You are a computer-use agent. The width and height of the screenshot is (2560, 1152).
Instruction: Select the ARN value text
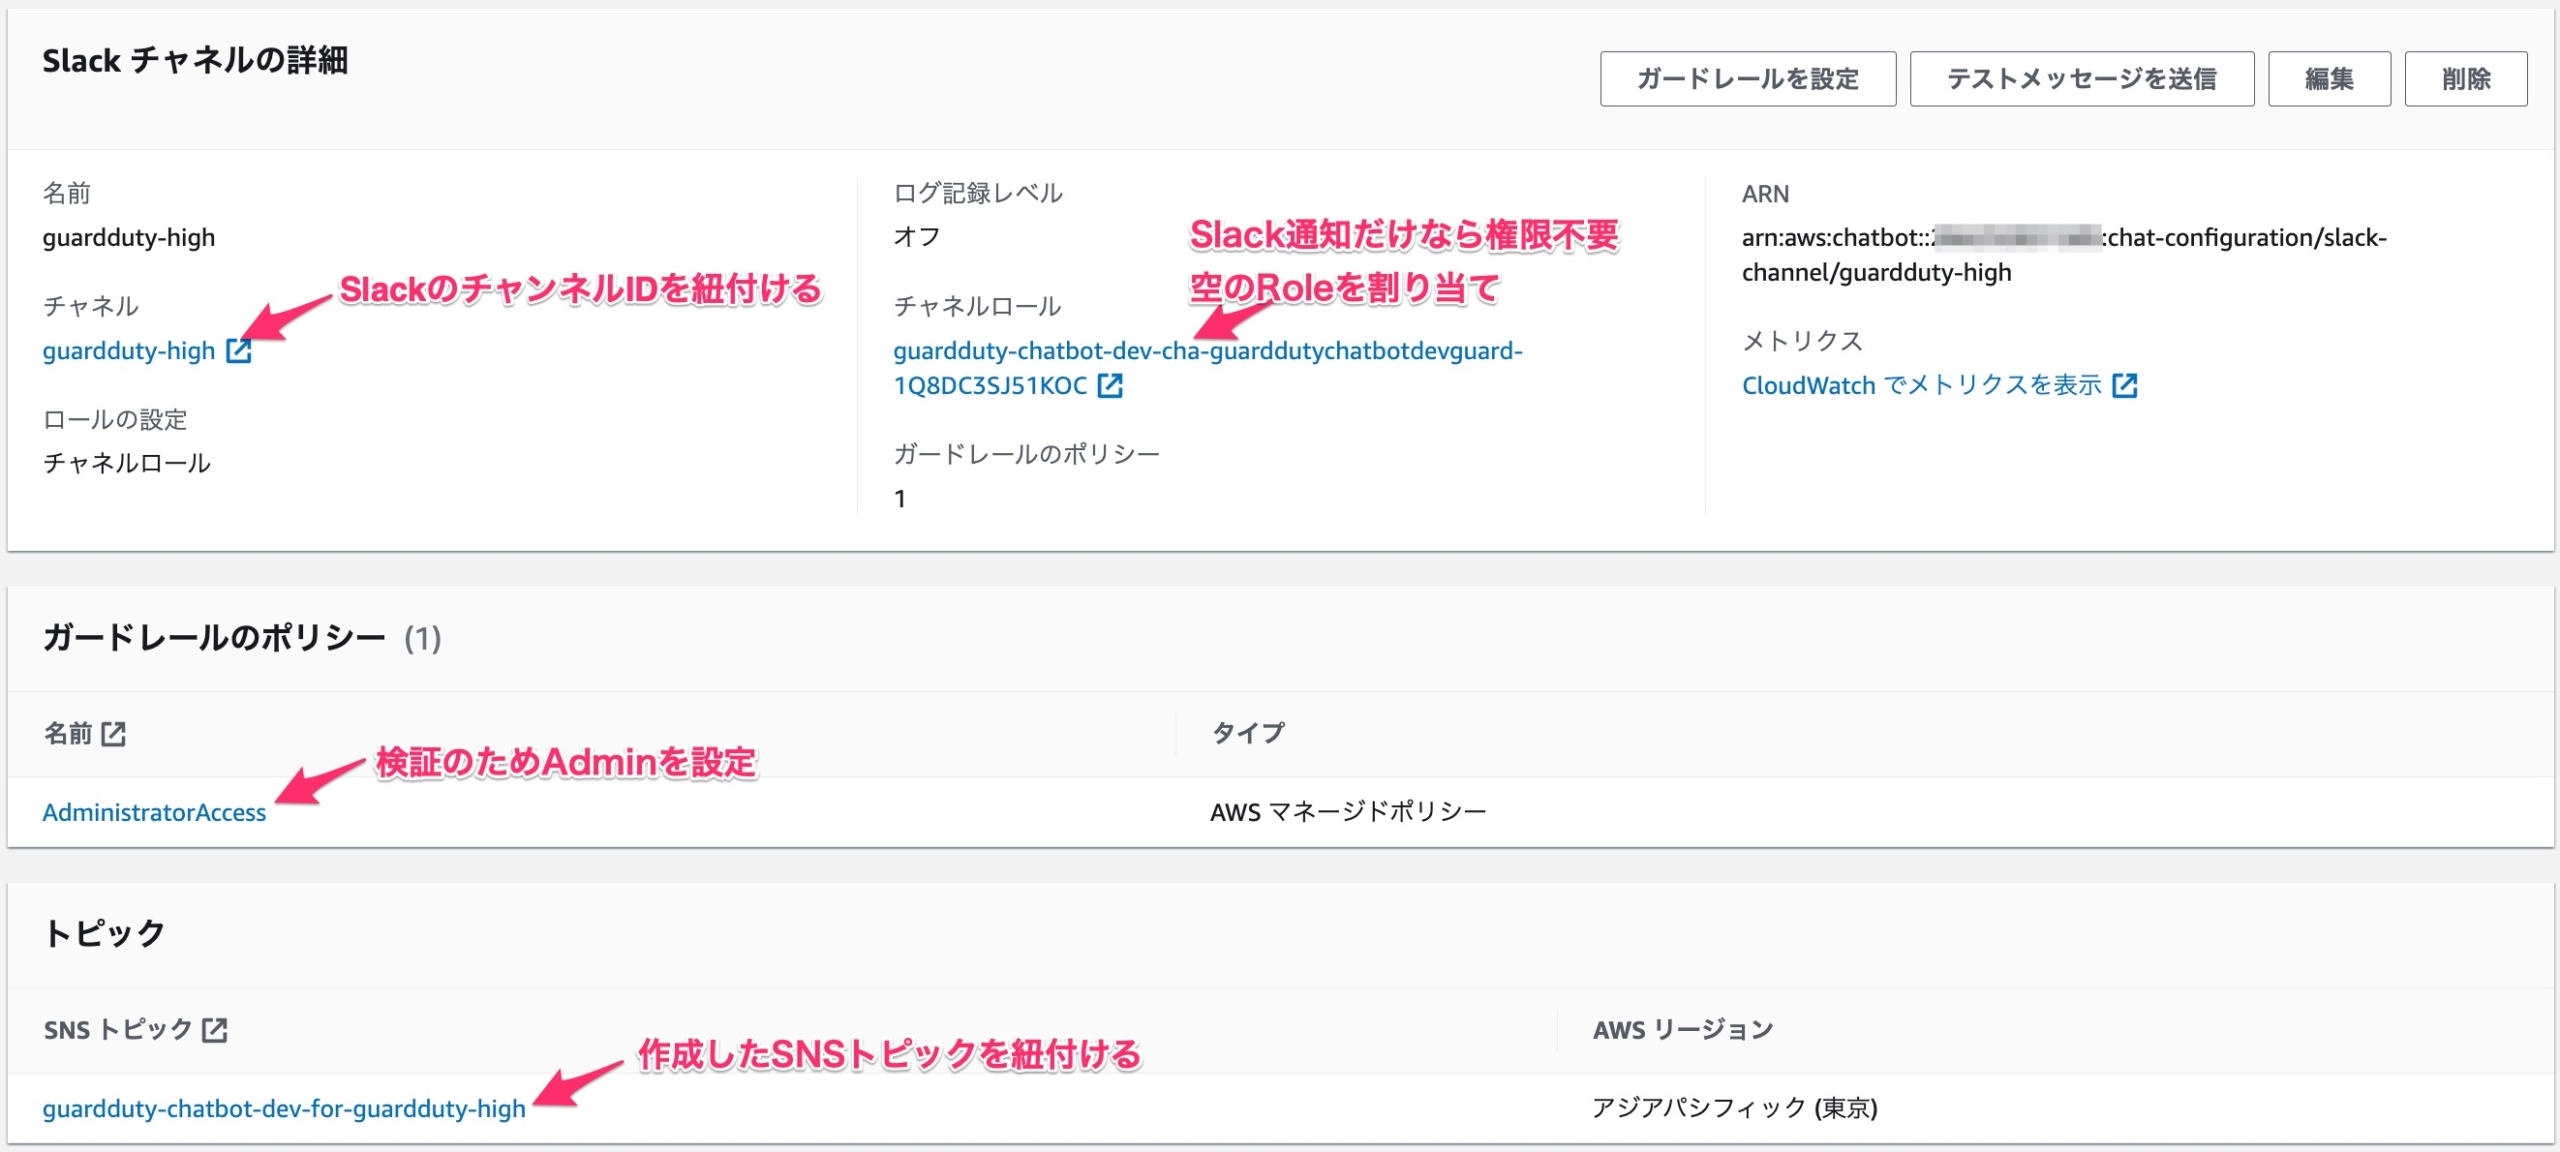click(2064, 255)
